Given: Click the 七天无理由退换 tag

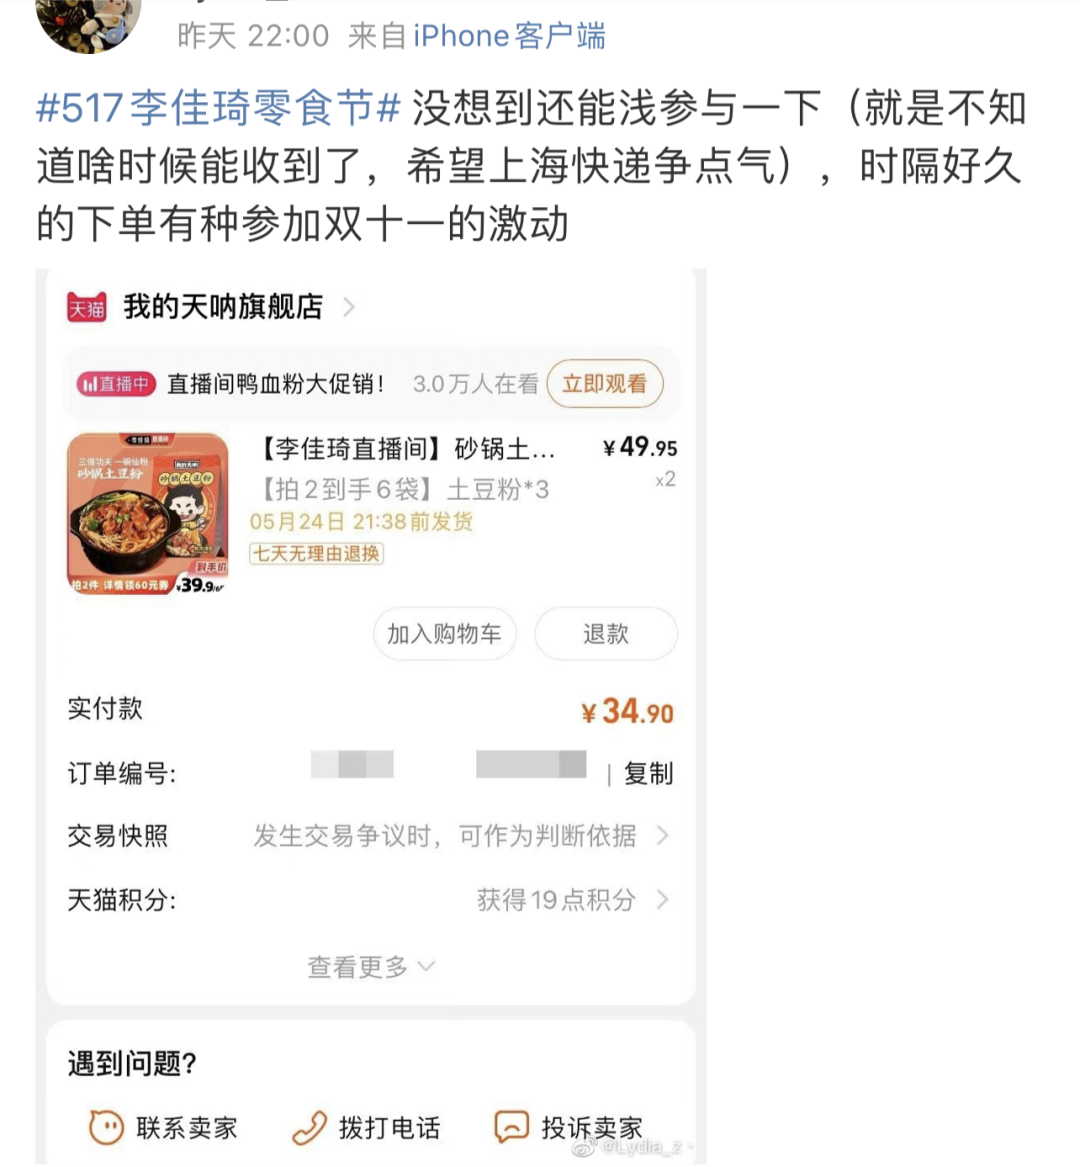Looking at the screenshot, I should point(316,553).
